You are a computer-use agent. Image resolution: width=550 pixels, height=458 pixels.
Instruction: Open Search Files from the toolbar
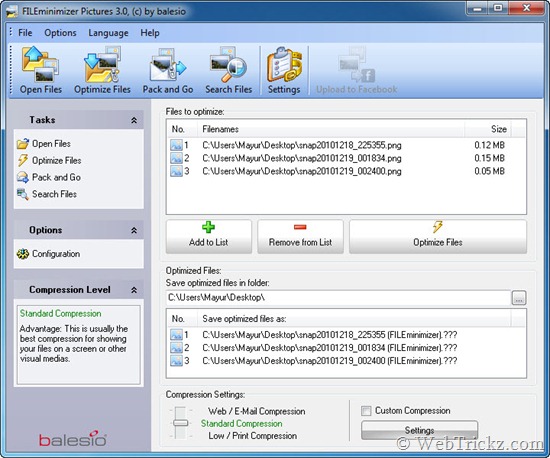(x=229, y=70)
